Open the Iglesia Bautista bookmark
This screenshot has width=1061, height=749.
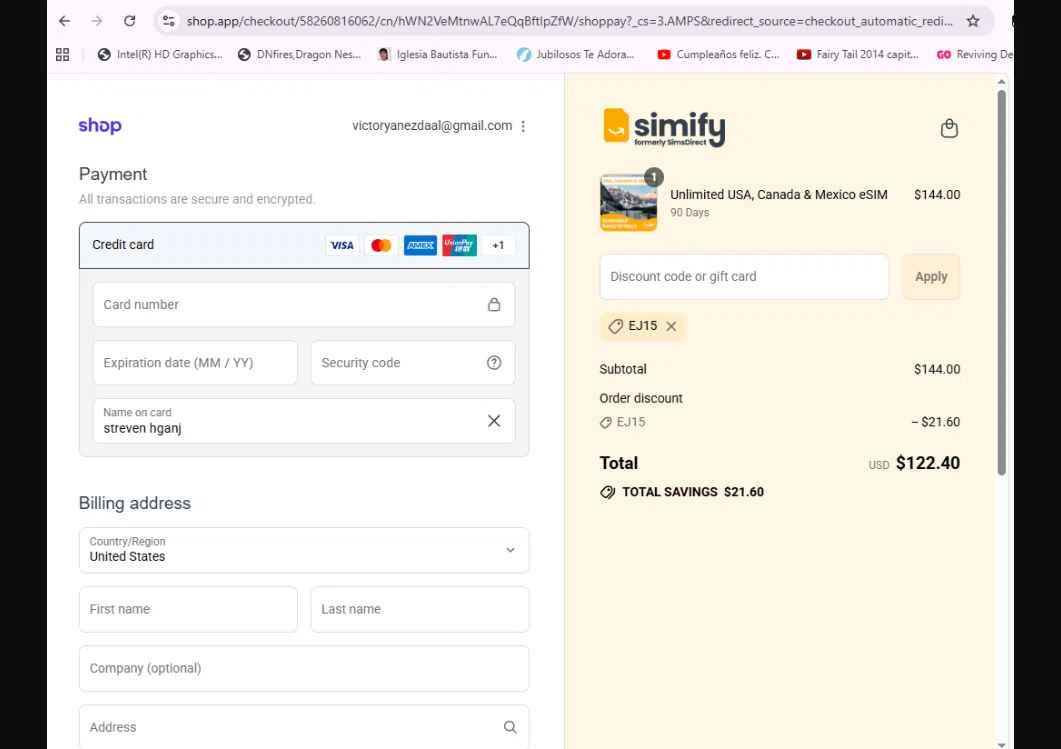pos(438,55)
